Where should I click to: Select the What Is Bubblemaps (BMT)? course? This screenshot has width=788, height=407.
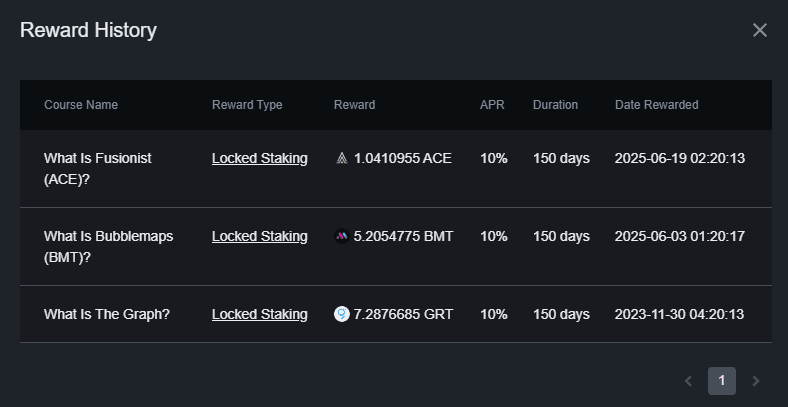(x=108, y=246)
